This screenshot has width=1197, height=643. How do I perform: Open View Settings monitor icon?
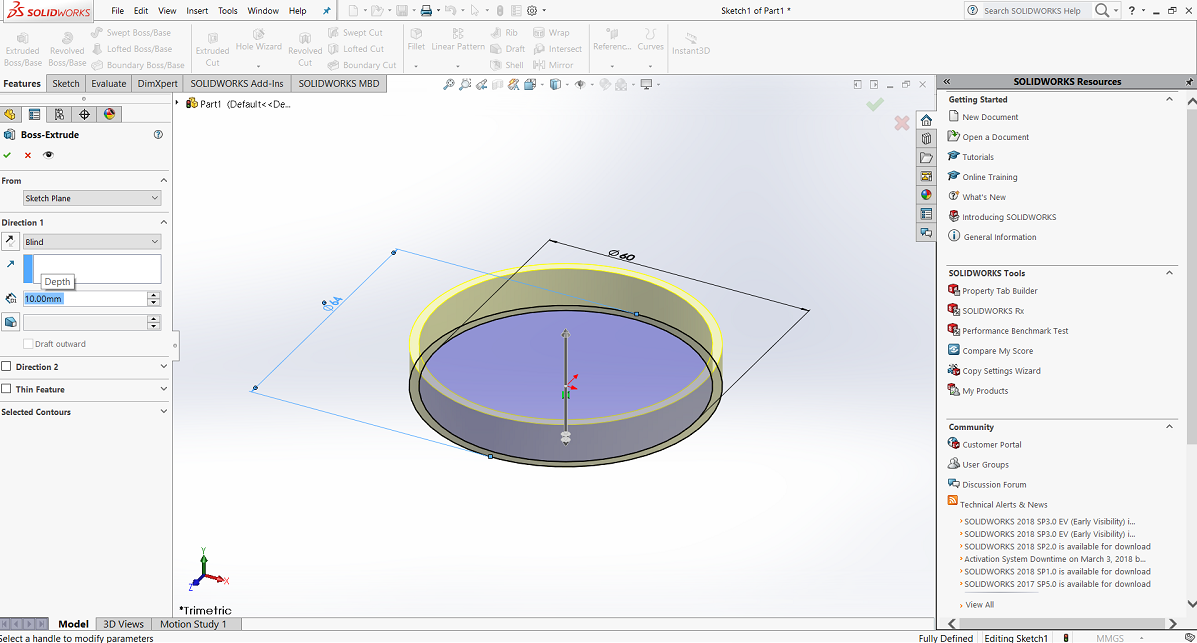[x=647, y=85]
